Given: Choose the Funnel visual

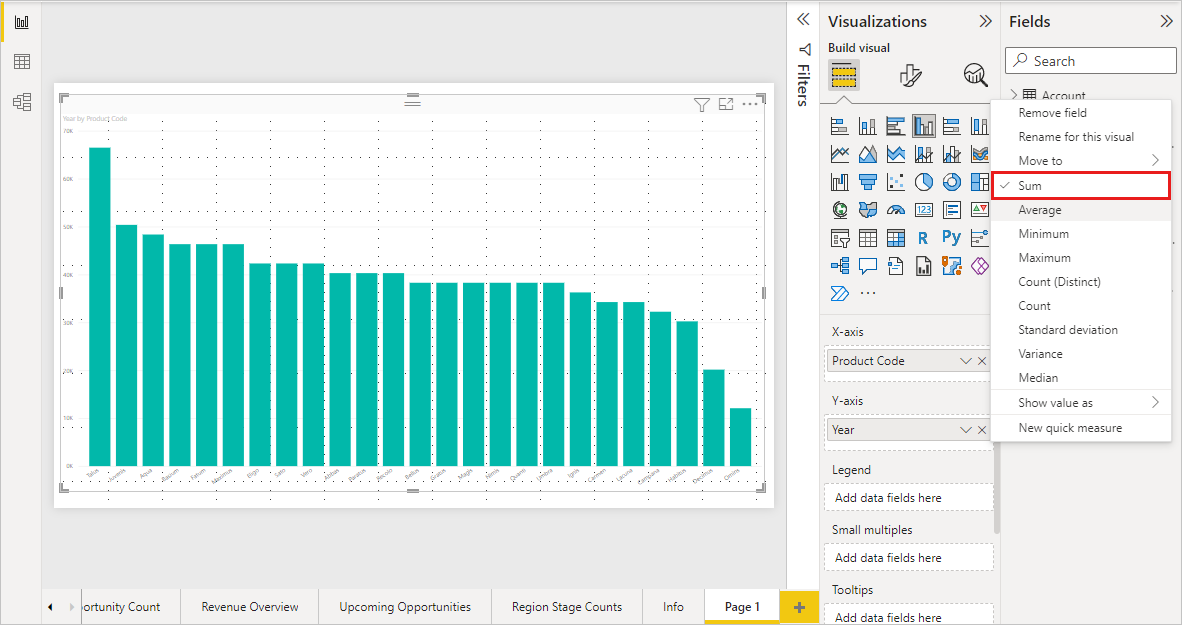Looking at the screenshot, I should tap(868, 182).
